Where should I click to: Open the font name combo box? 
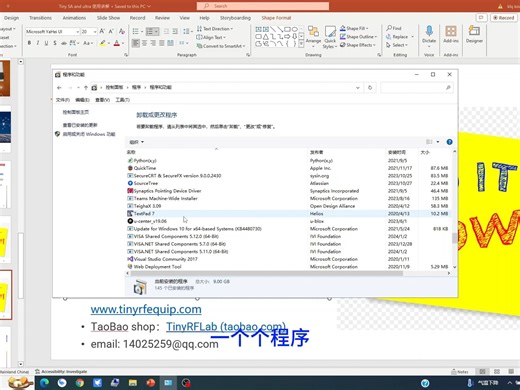pyautogui.click(x=53, y=31)
